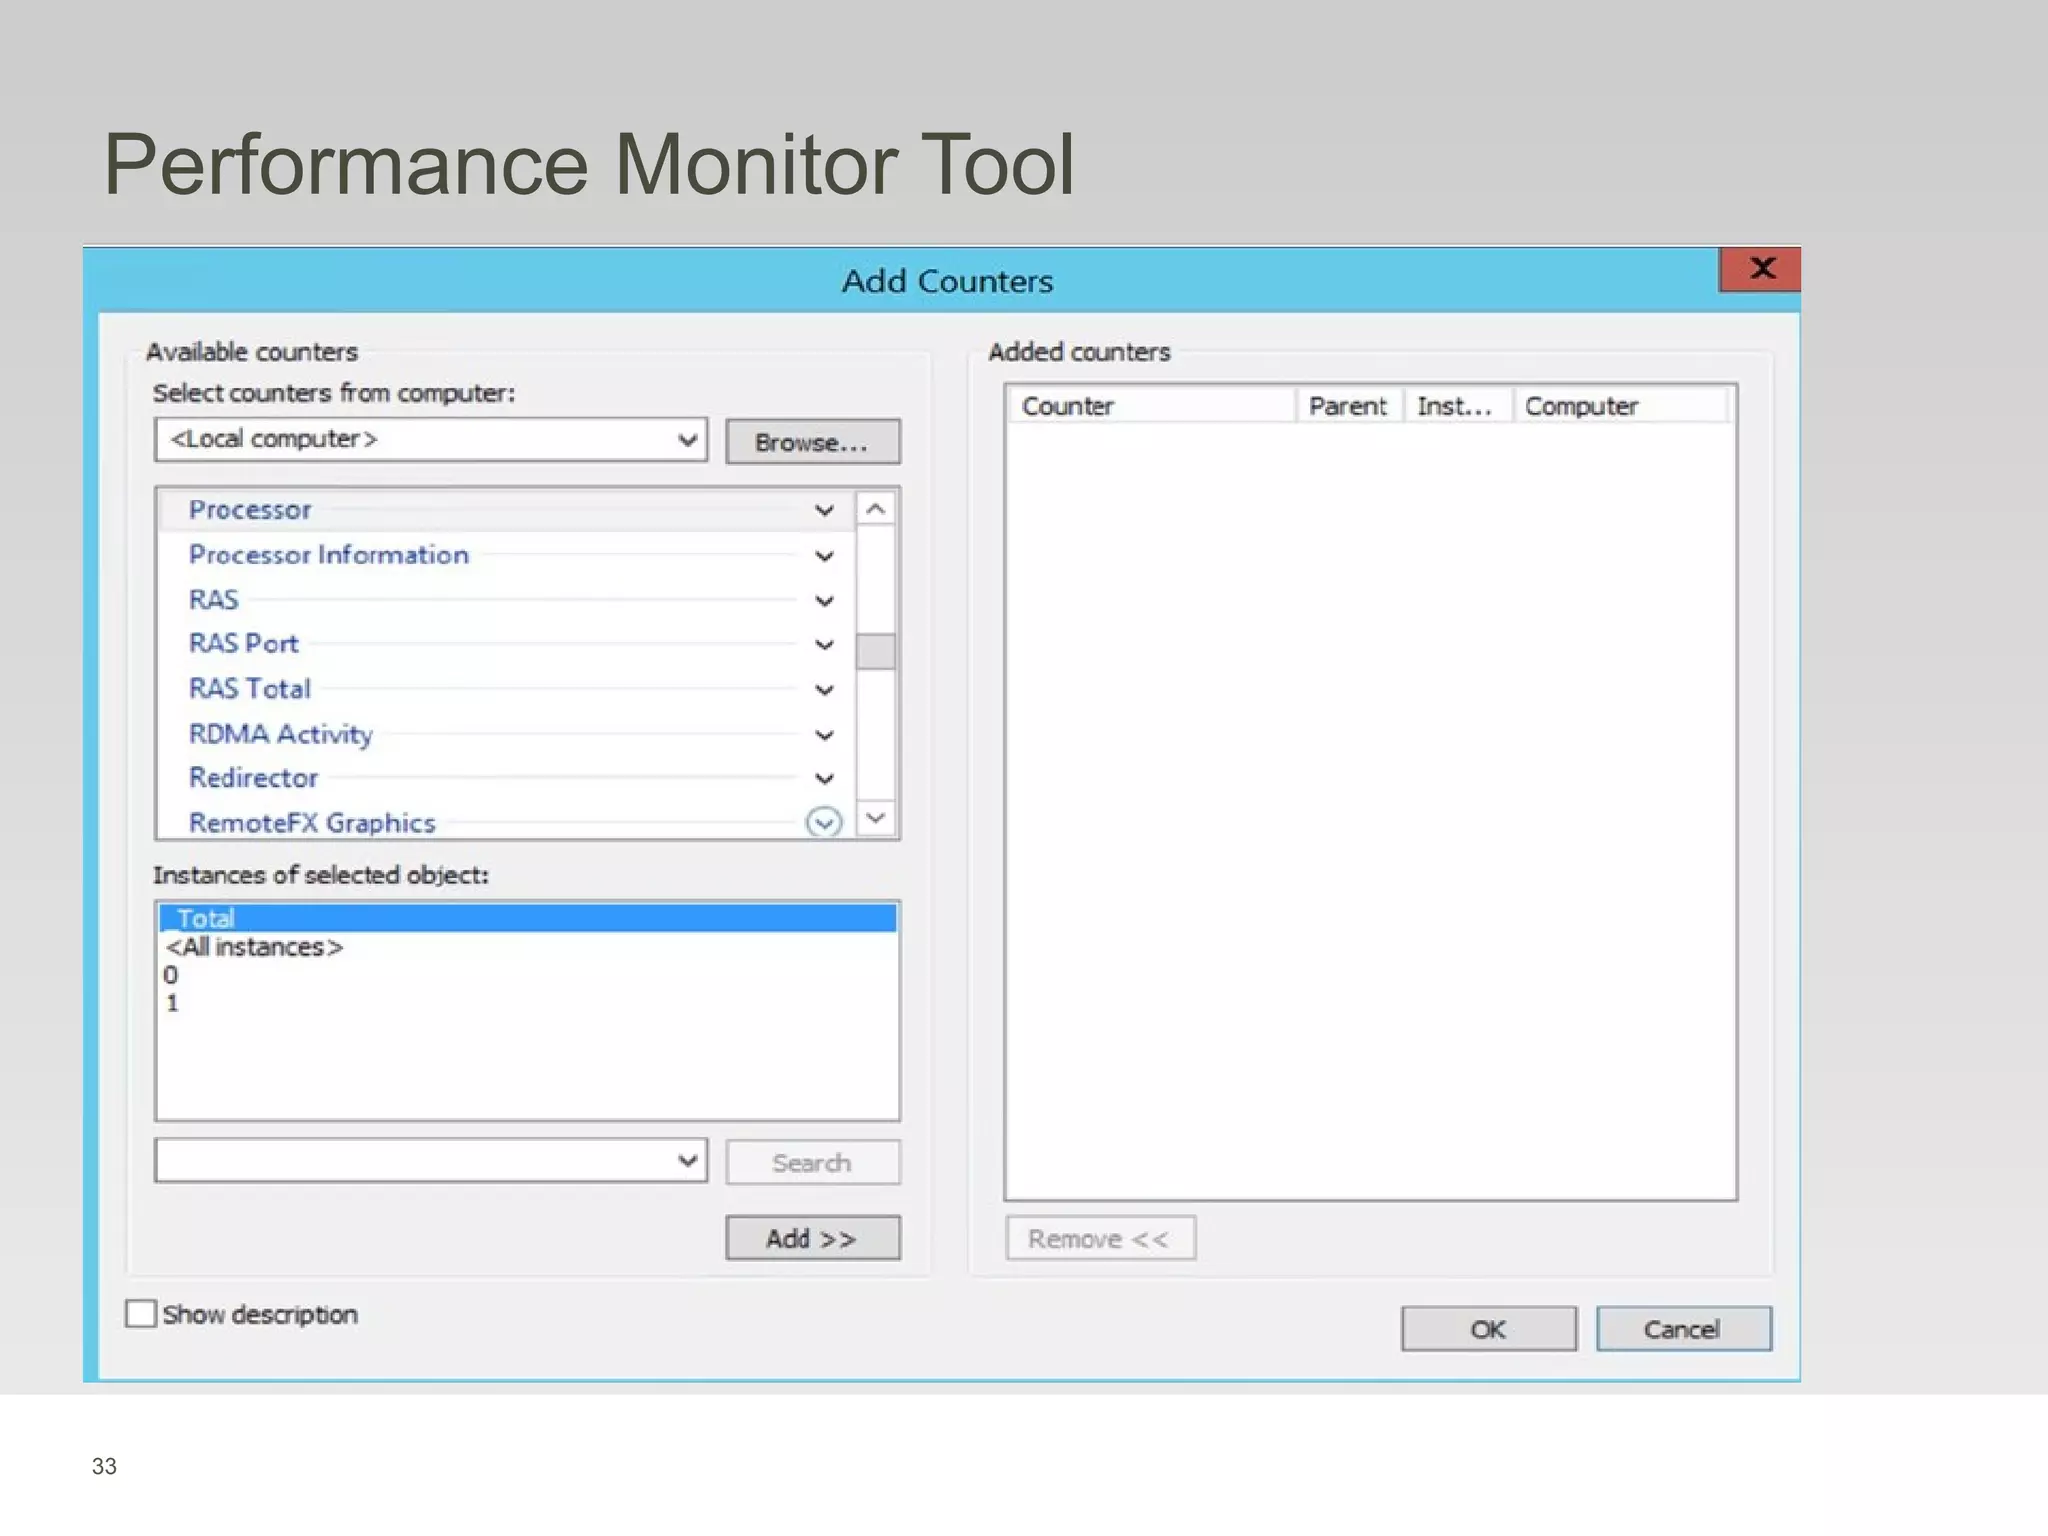Expand Processor Information chevron
The height and width of the screenshot is (1536, 2048).
(823, 556)
